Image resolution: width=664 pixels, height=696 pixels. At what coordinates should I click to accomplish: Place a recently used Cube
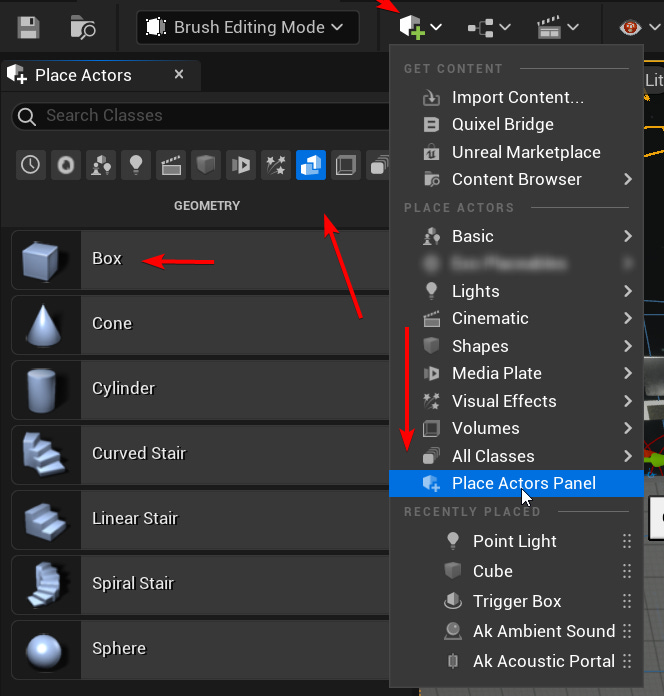[x=516, y=571]
